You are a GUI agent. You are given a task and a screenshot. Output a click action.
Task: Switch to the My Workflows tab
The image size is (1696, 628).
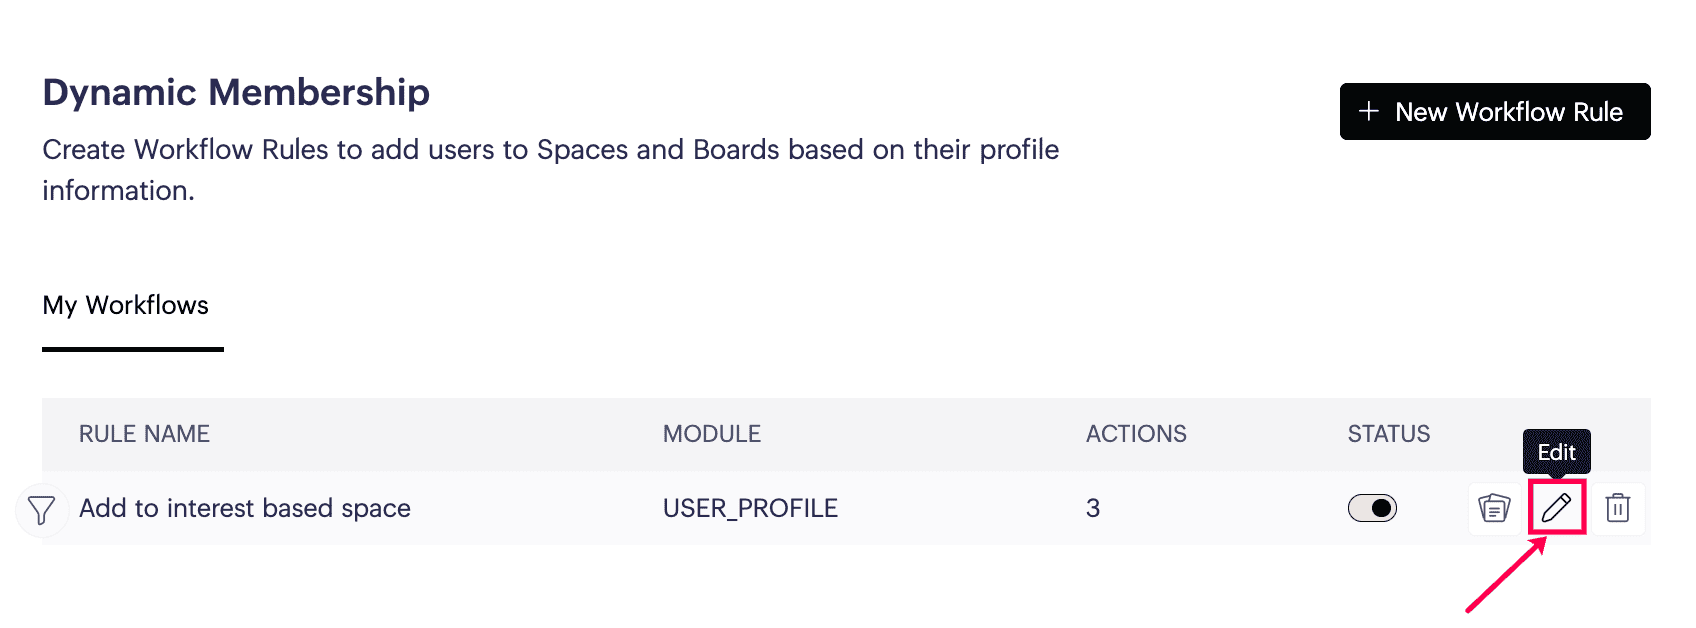(126, 305)
